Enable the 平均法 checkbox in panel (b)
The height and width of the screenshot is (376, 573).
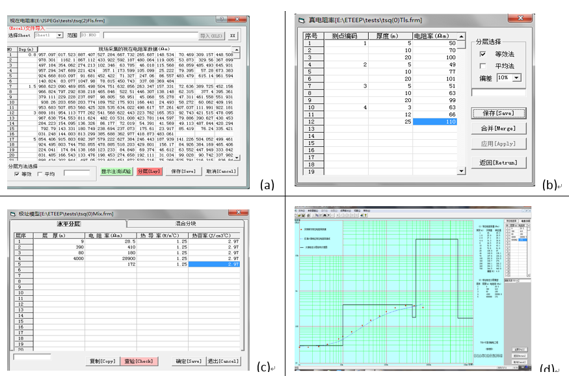coord(483,66)
